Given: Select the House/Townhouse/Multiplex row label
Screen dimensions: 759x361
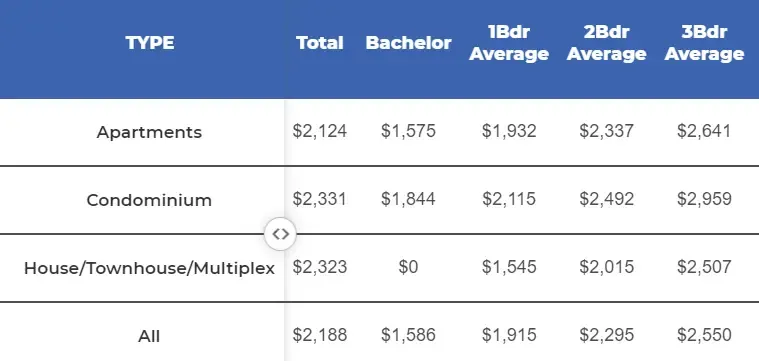Looking at the screenshot, I should (x=149, y=268).
